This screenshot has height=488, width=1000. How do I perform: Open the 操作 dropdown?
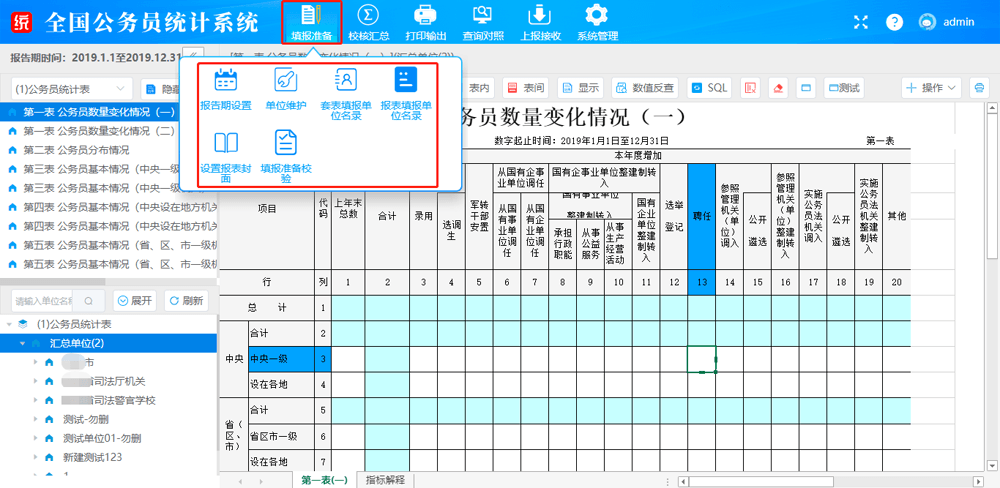click(x=931, y=88)
